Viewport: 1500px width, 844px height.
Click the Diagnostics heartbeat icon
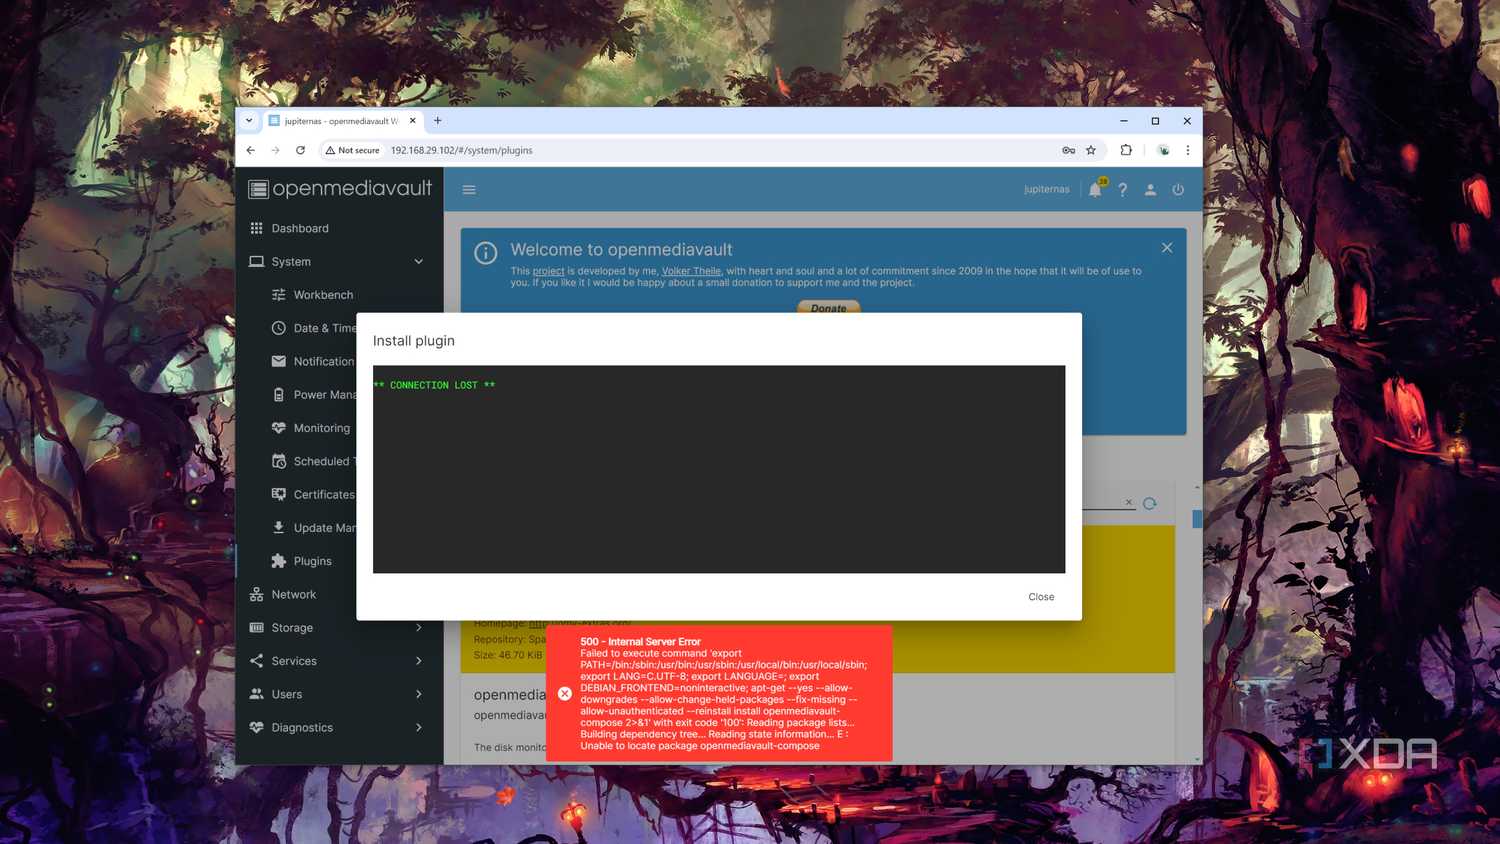(257, 727)
